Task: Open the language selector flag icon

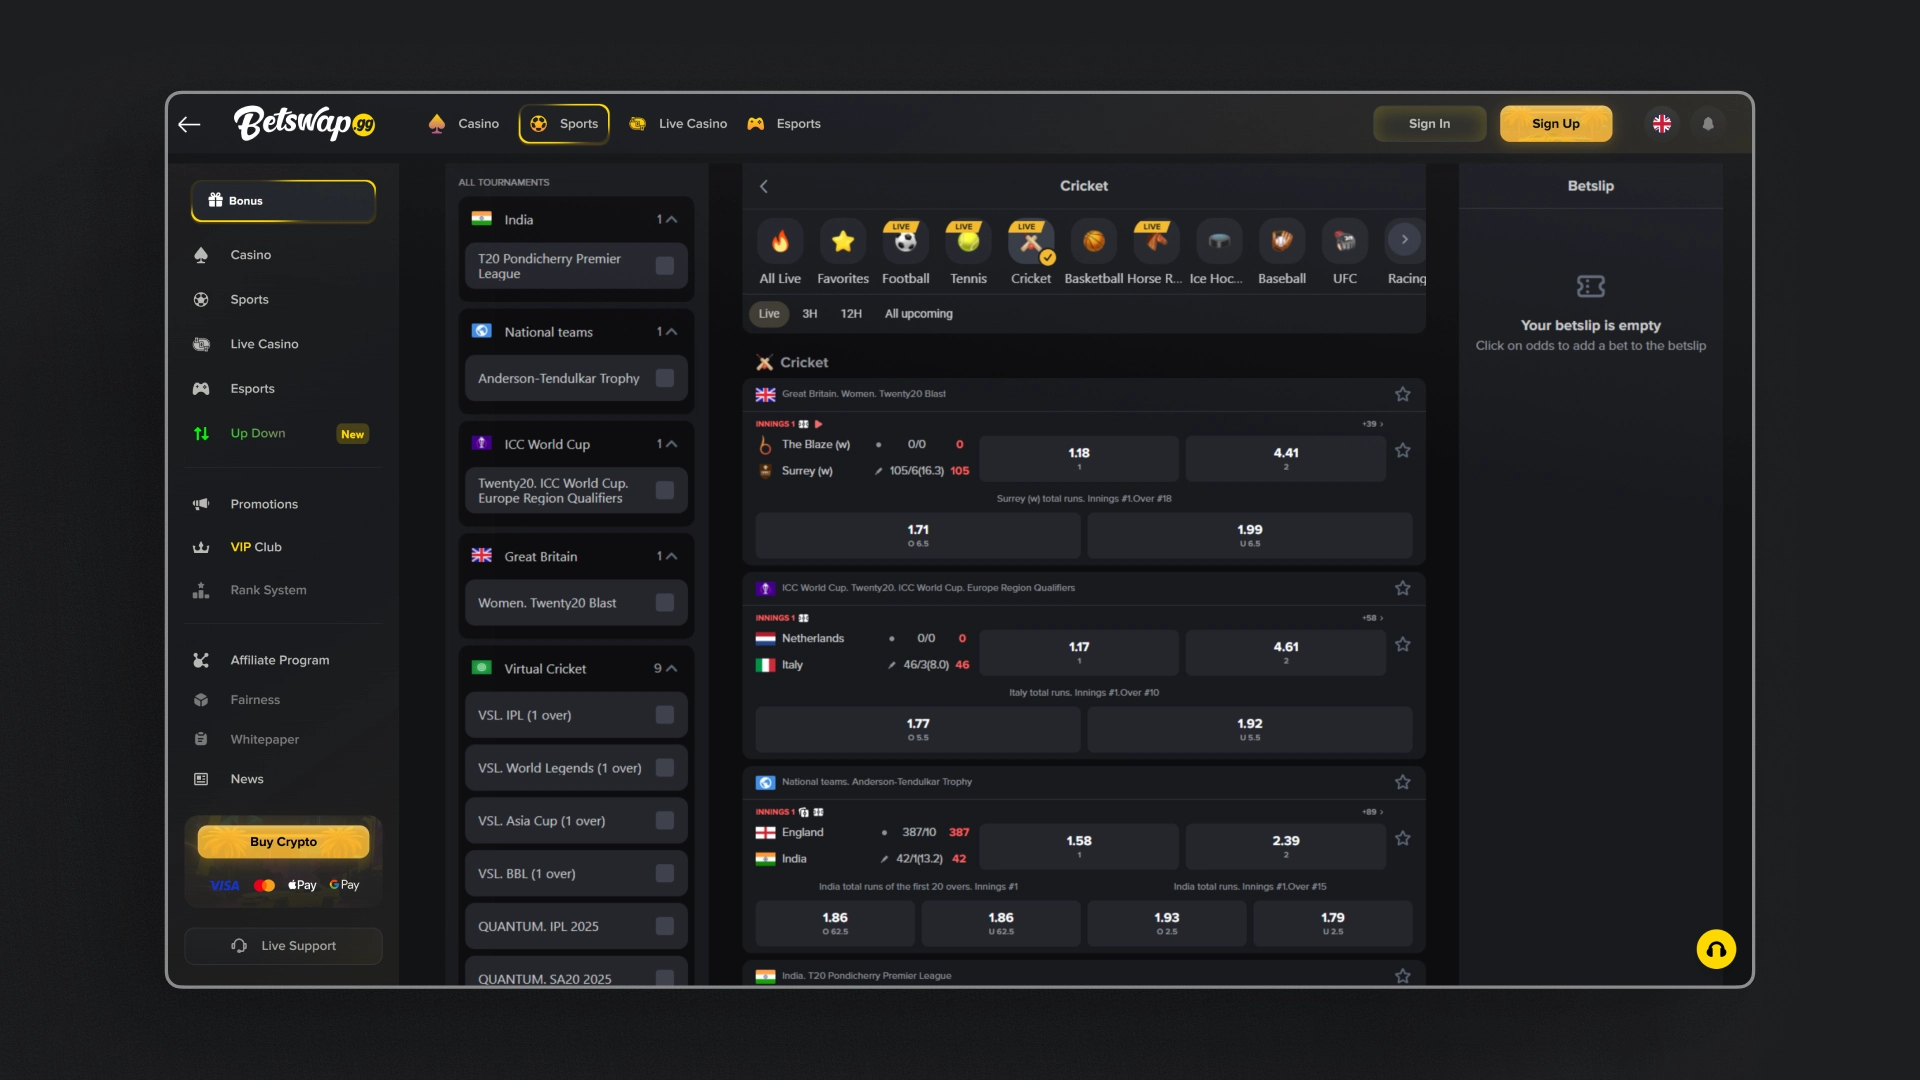Action: [x=1661, y=124]
